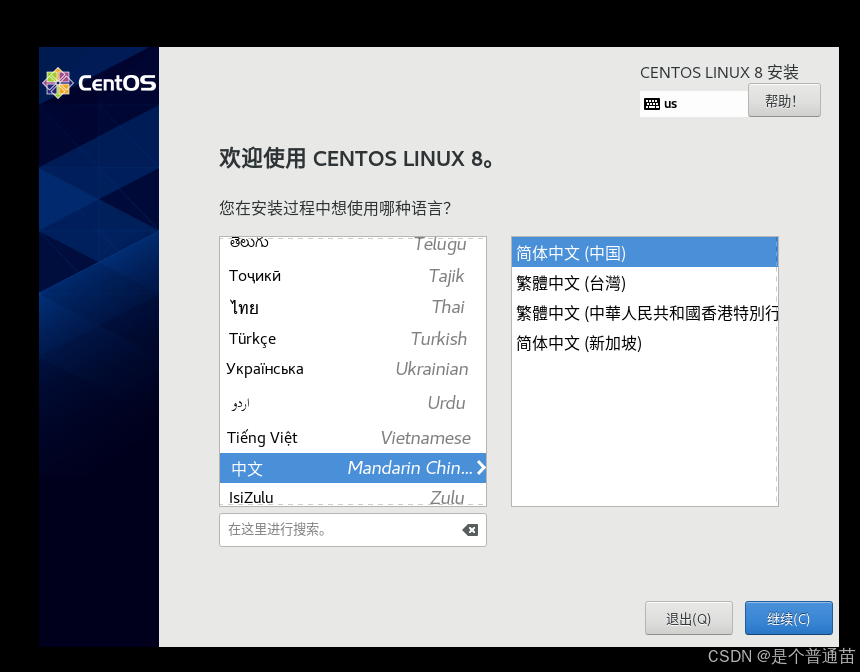Image resolution: width=860 pixels, height=672 pixels.
Task: Choose 简体中文 (新加坡) locale
Action: point(644,343)
